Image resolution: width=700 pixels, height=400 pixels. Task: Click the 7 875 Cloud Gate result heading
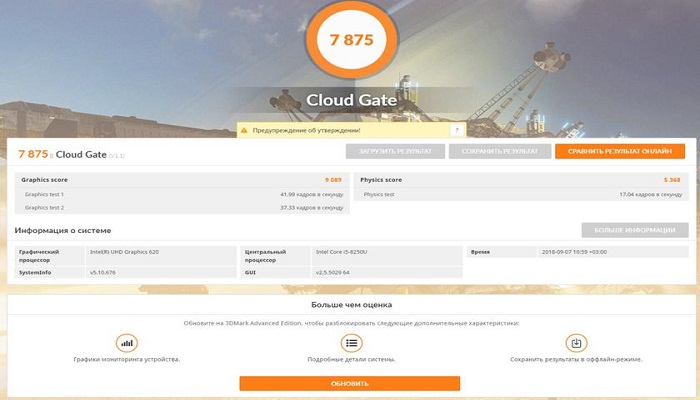pos(71,154)
